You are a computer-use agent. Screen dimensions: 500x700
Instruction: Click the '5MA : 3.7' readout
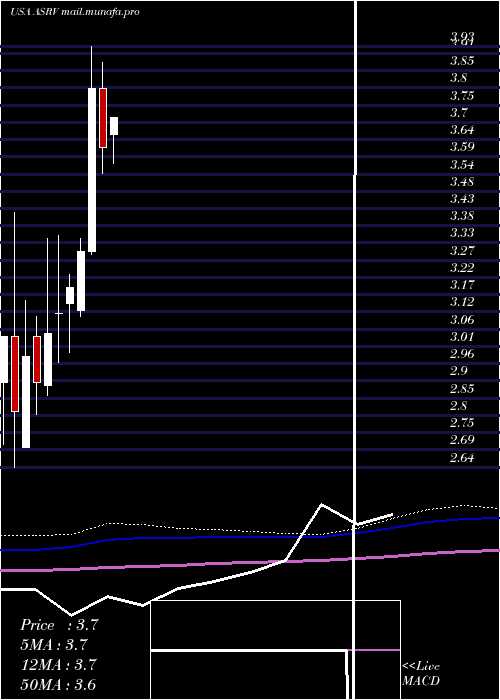tap(54, 645)
